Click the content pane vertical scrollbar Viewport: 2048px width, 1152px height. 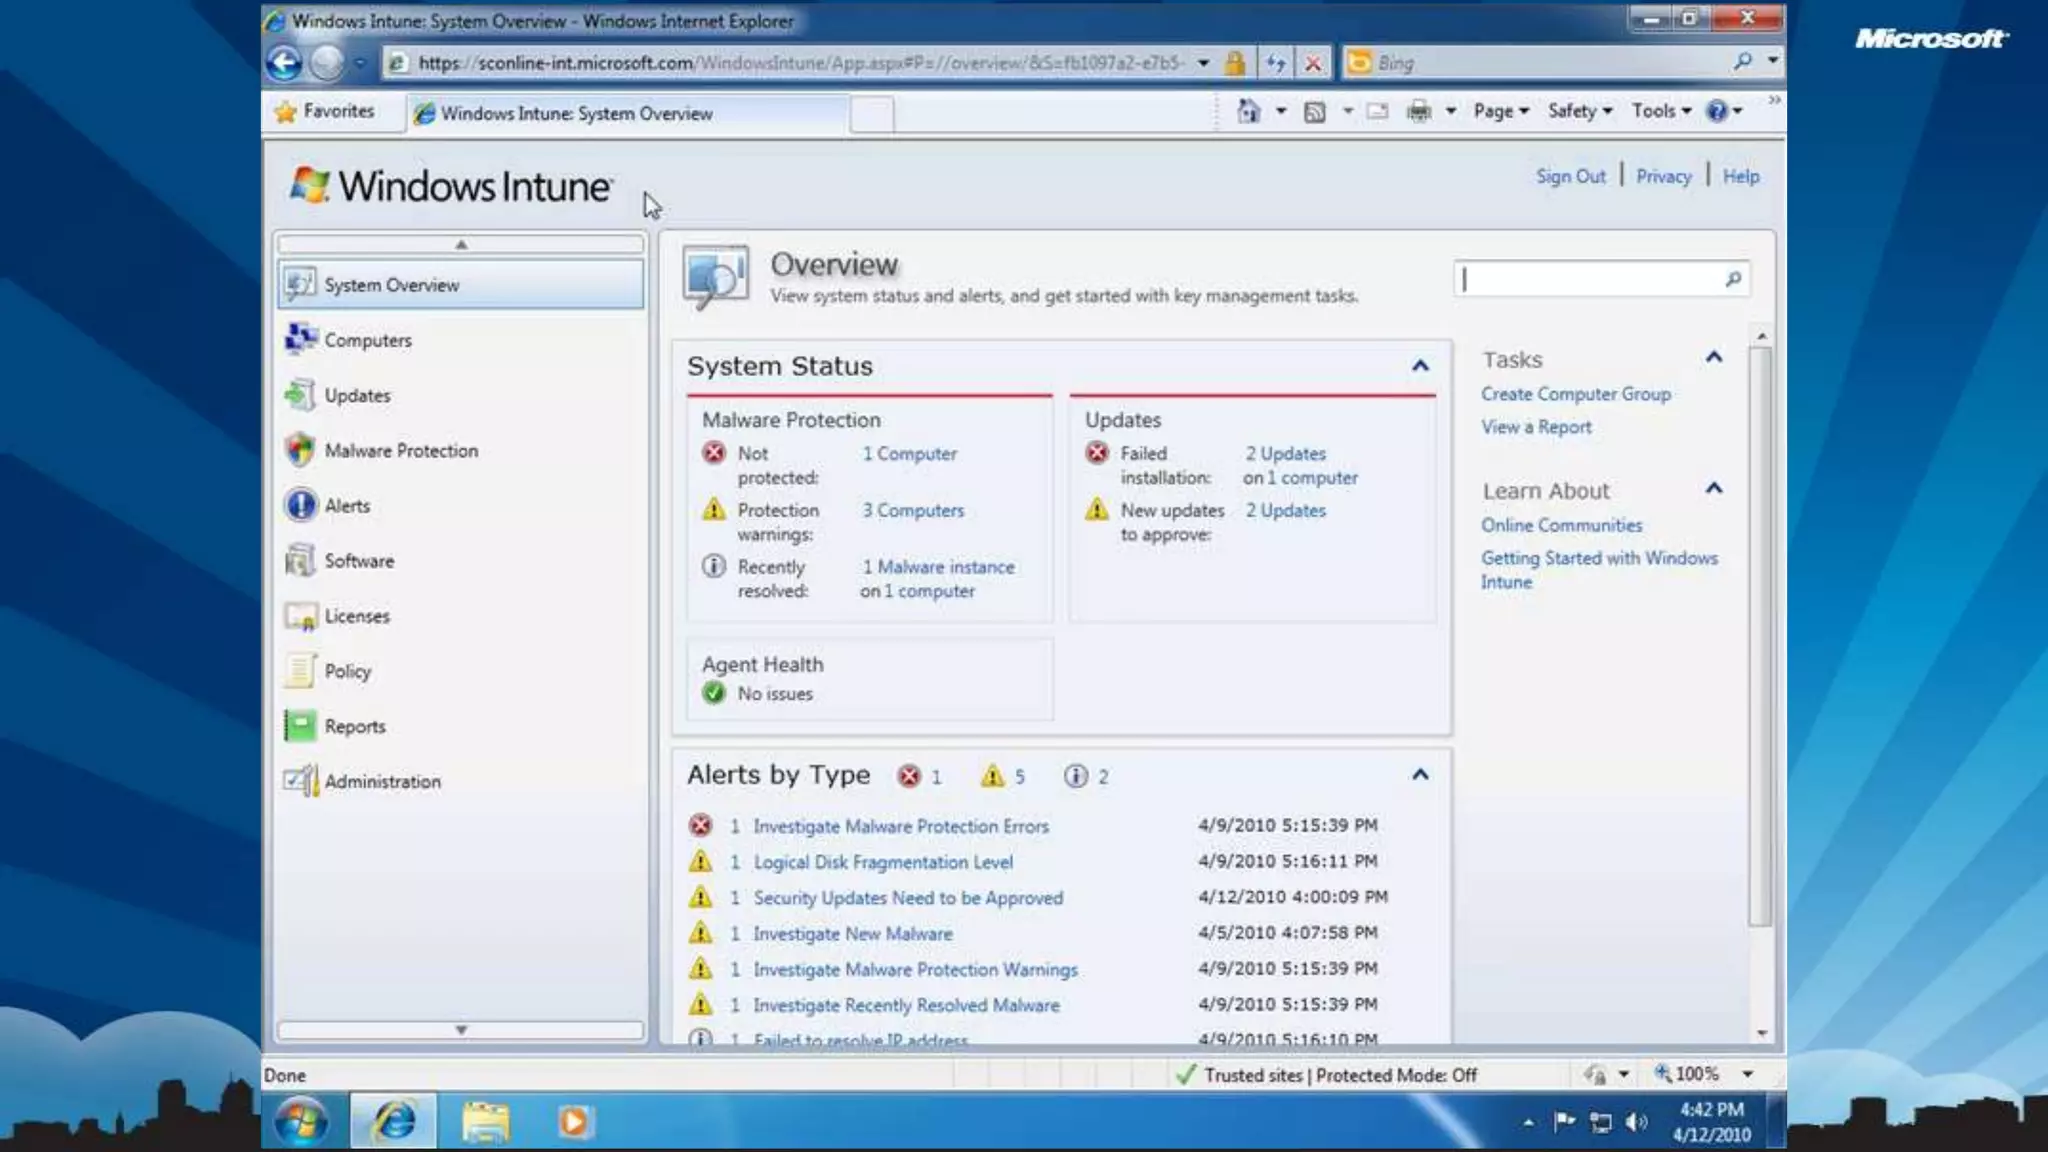pos(1761,636)
